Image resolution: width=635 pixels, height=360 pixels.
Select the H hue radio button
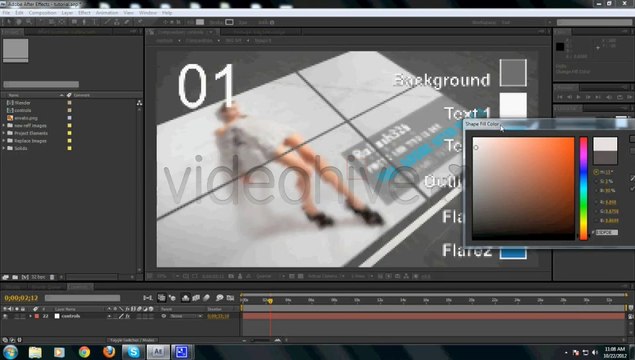(596, 172)
